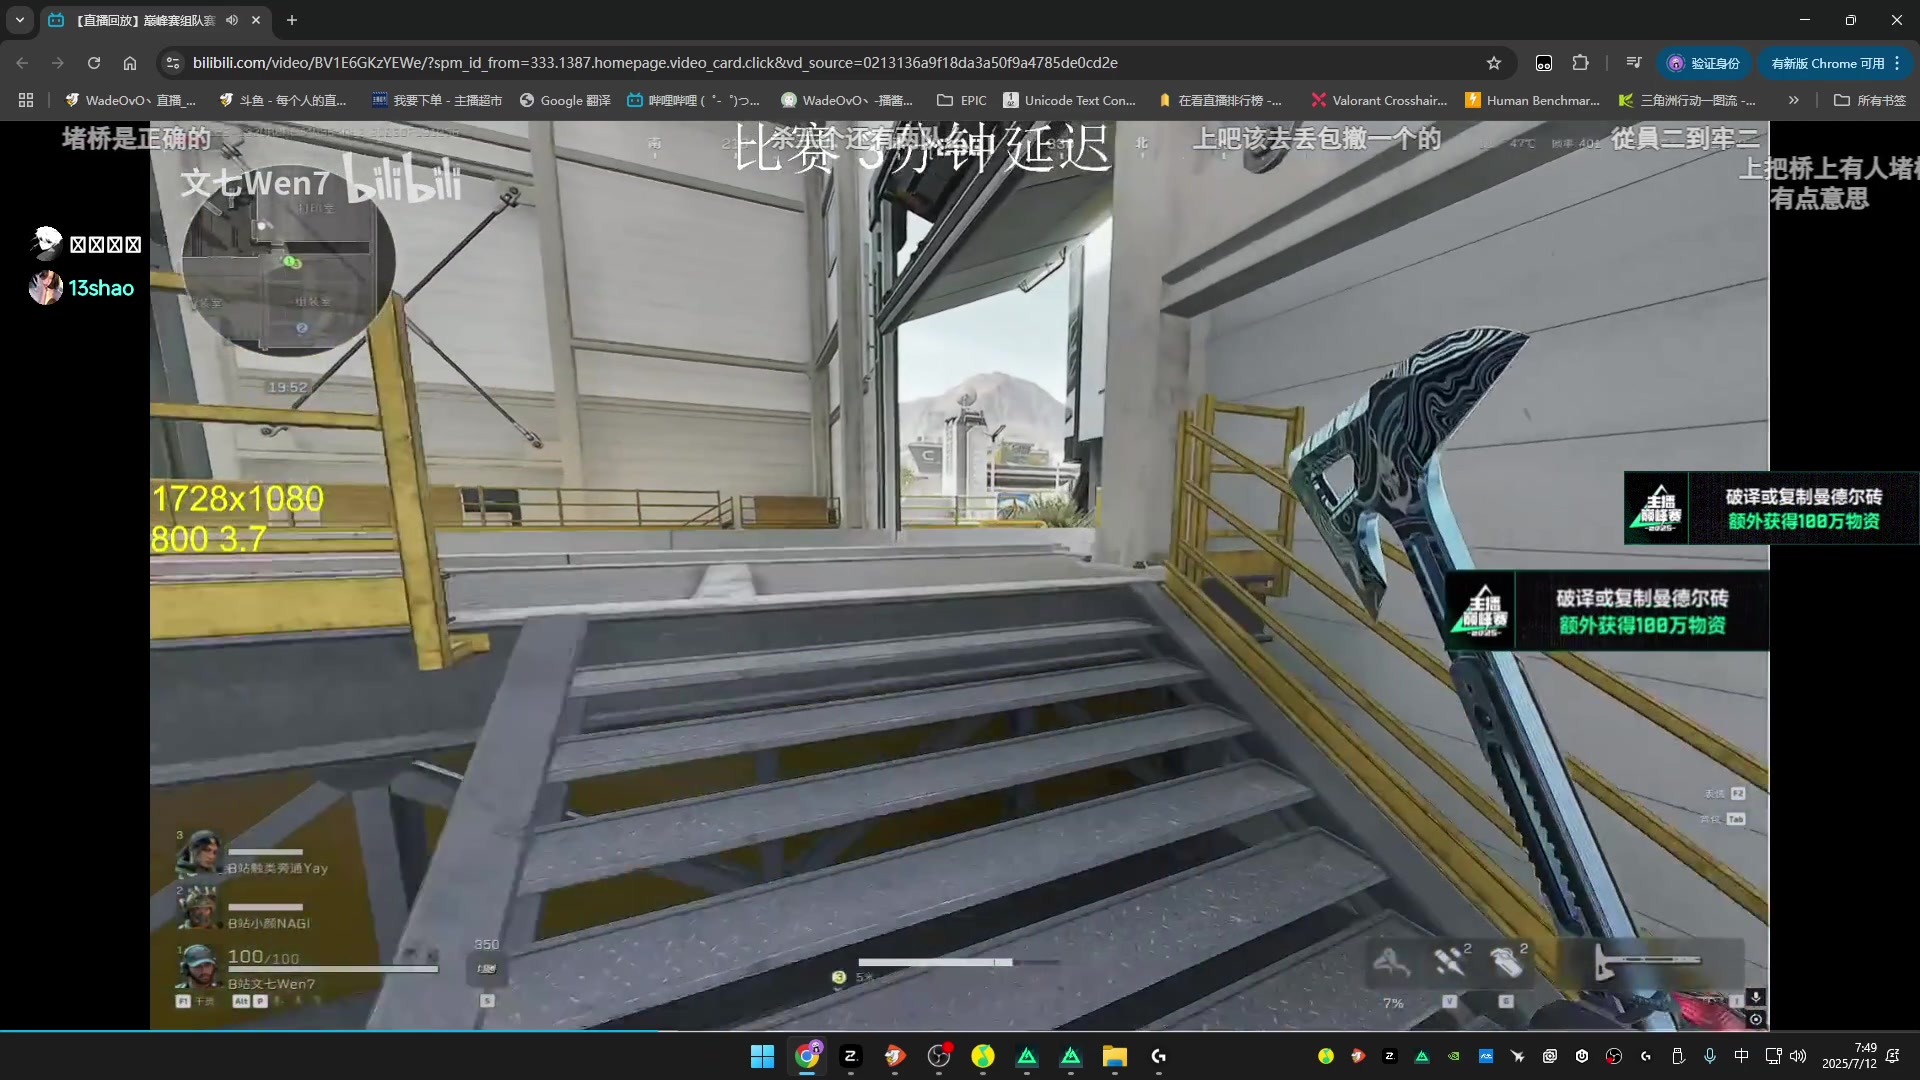The width and height of the screenshot is (1920, 1080).
Task: Open Chrome's three-dot menu
Action: click(1897, 63)
